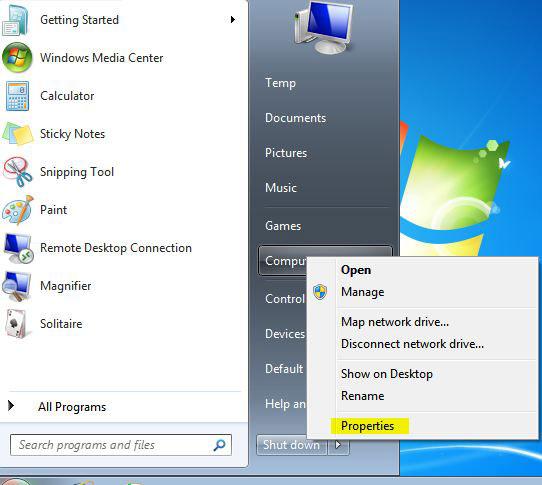Launch the Snipping Tool scissors icon
This screenshot has height=485, width=542.
(x=17, y=172)
